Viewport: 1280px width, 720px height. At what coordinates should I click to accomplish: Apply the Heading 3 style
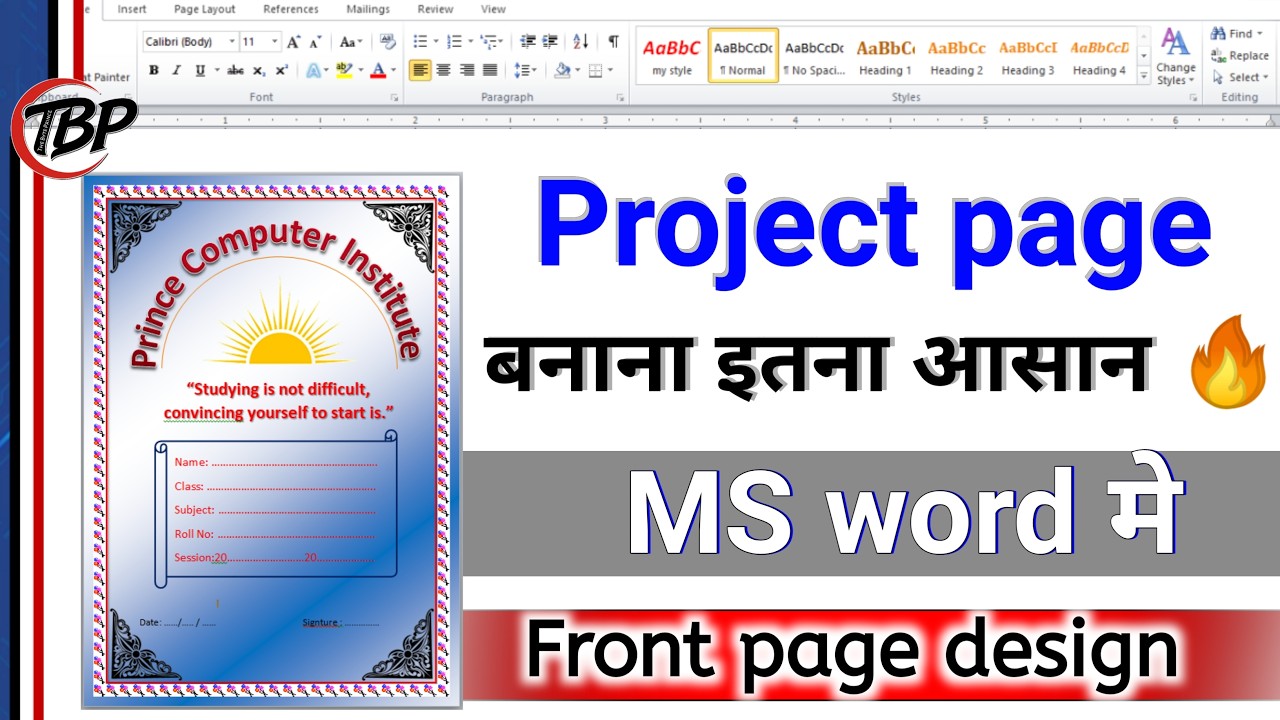pyautogui.click(x=1028, y=56)
